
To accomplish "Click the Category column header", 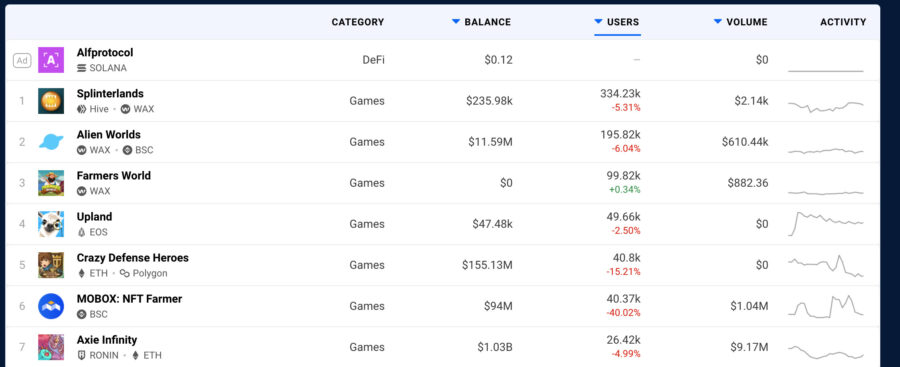I will [x=358, y=22].
